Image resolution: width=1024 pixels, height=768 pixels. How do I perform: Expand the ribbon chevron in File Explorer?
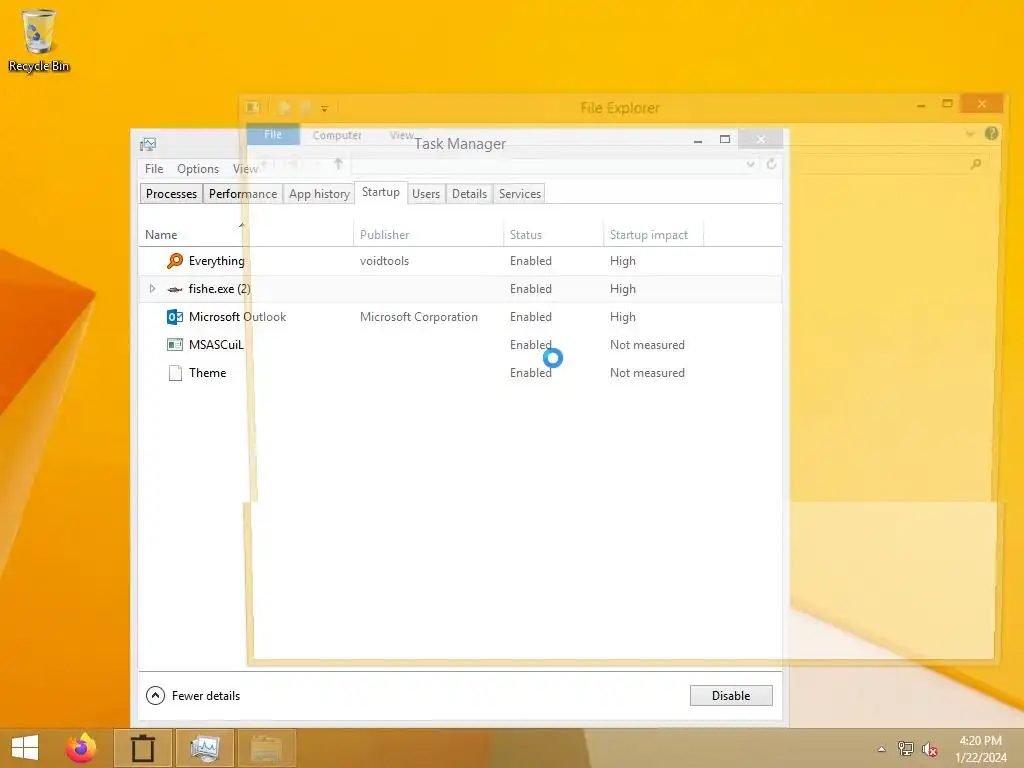[x=970, y=134]
